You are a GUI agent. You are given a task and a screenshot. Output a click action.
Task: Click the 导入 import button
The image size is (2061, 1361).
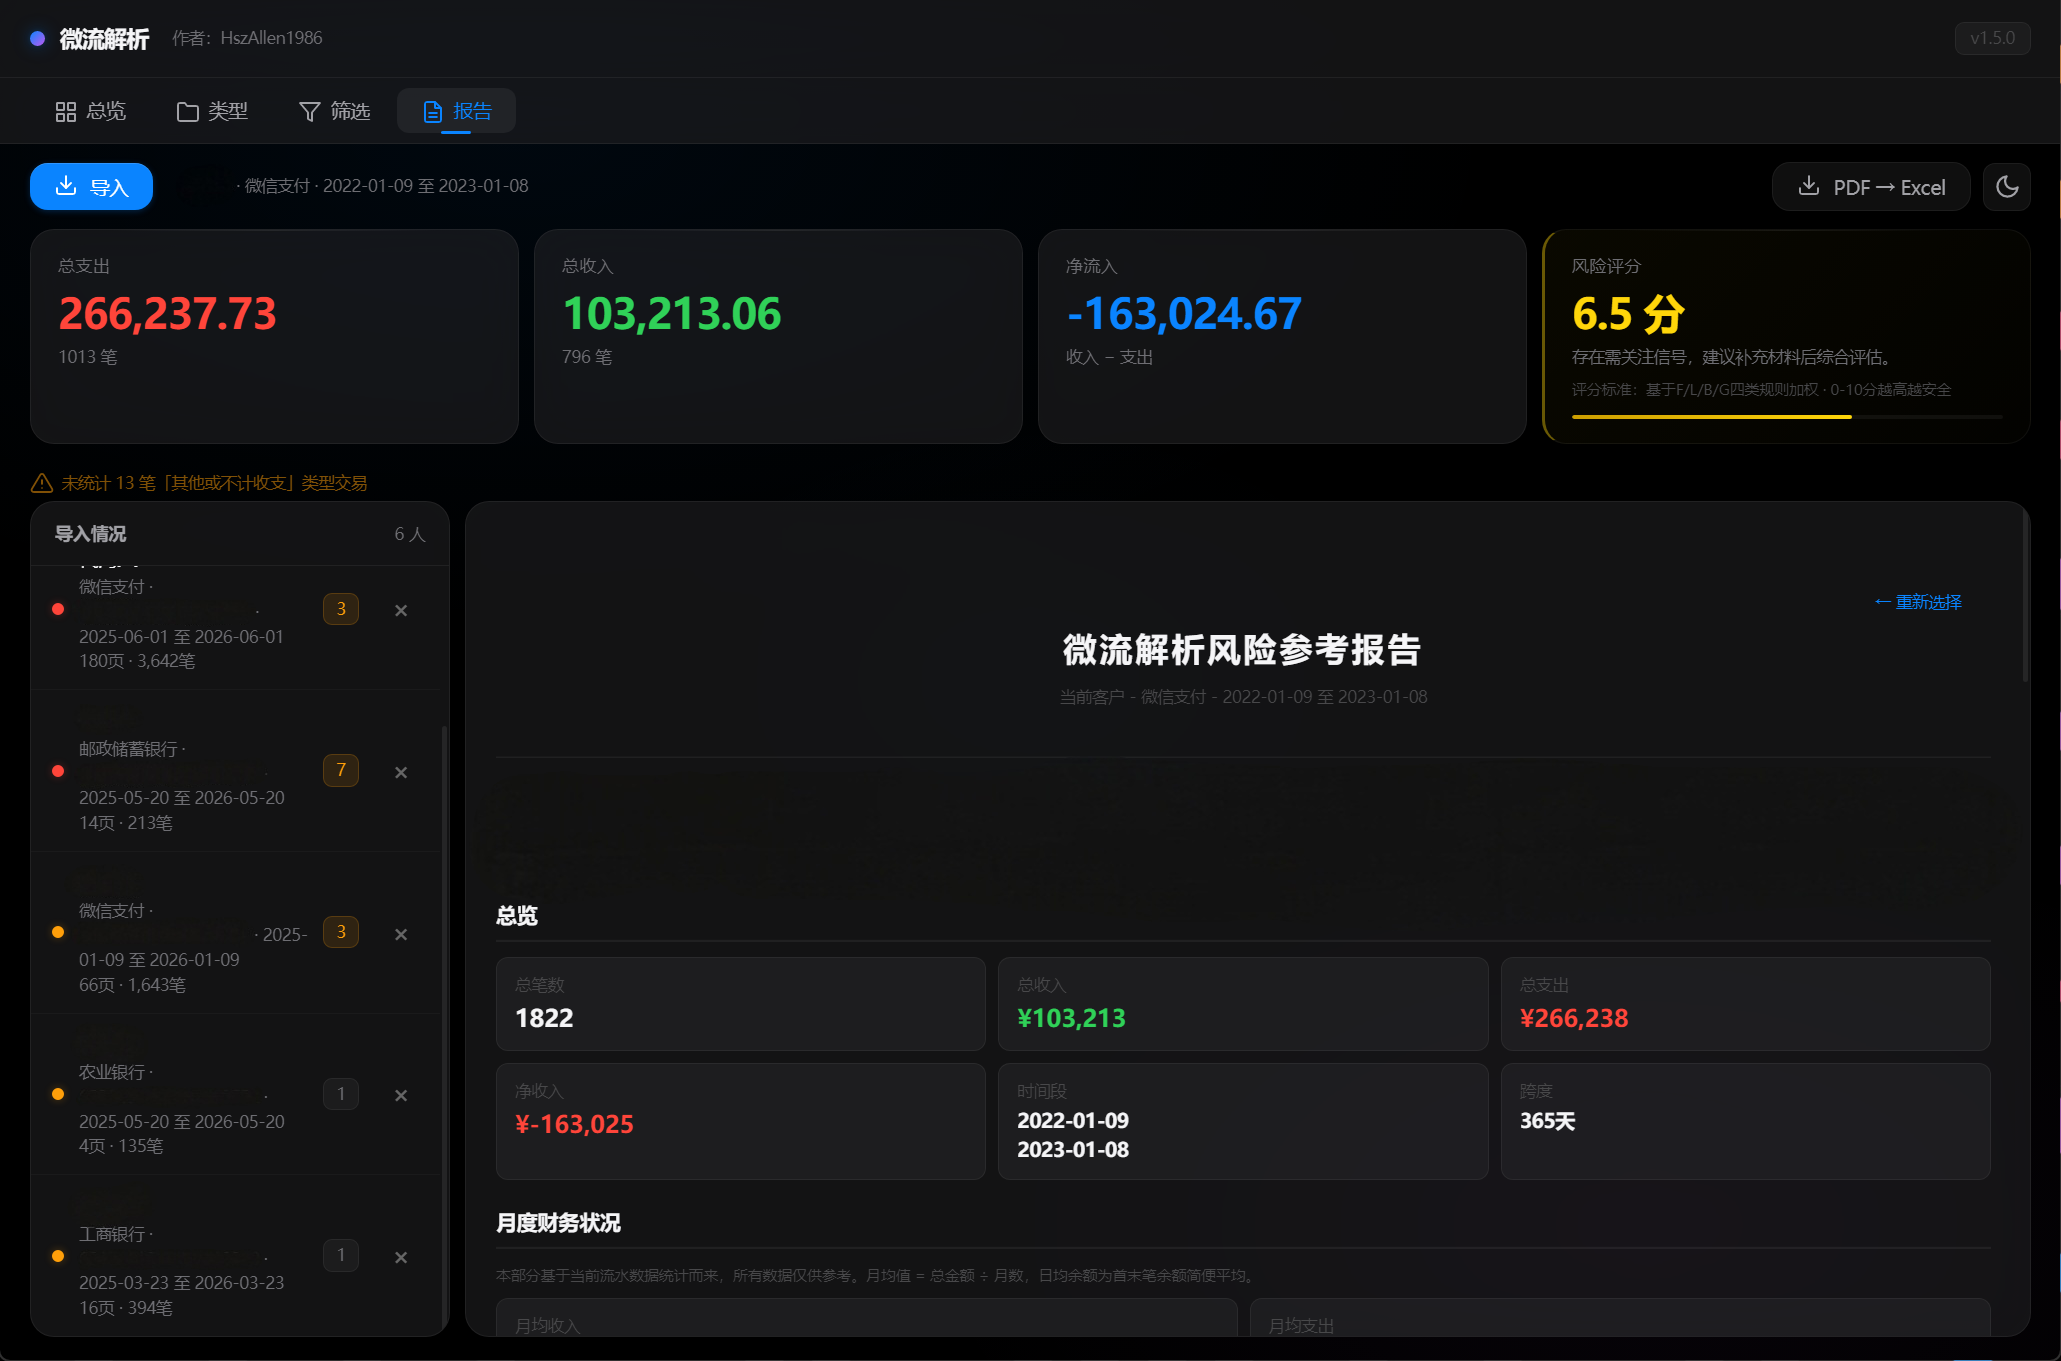point(91,187)
